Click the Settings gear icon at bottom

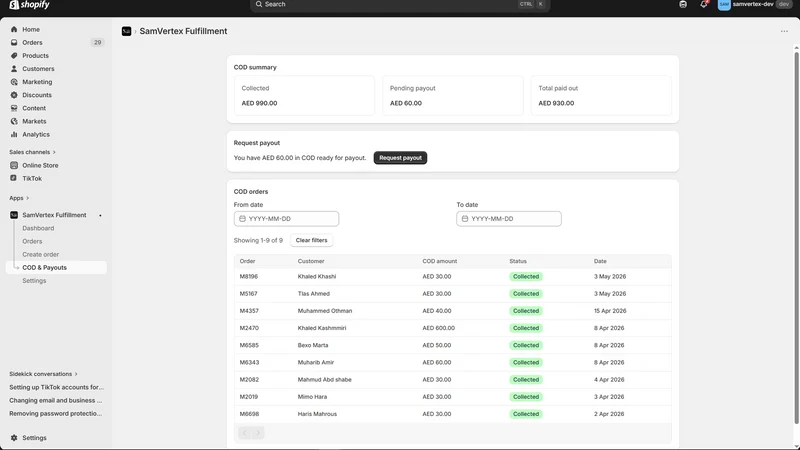coord(14,438)
